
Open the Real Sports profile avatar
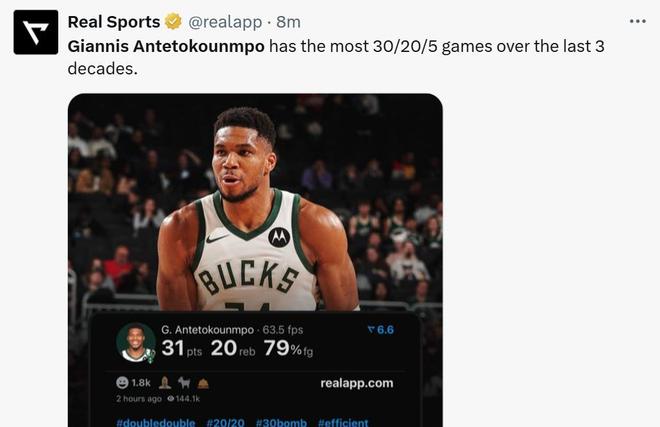coord(35,32)
